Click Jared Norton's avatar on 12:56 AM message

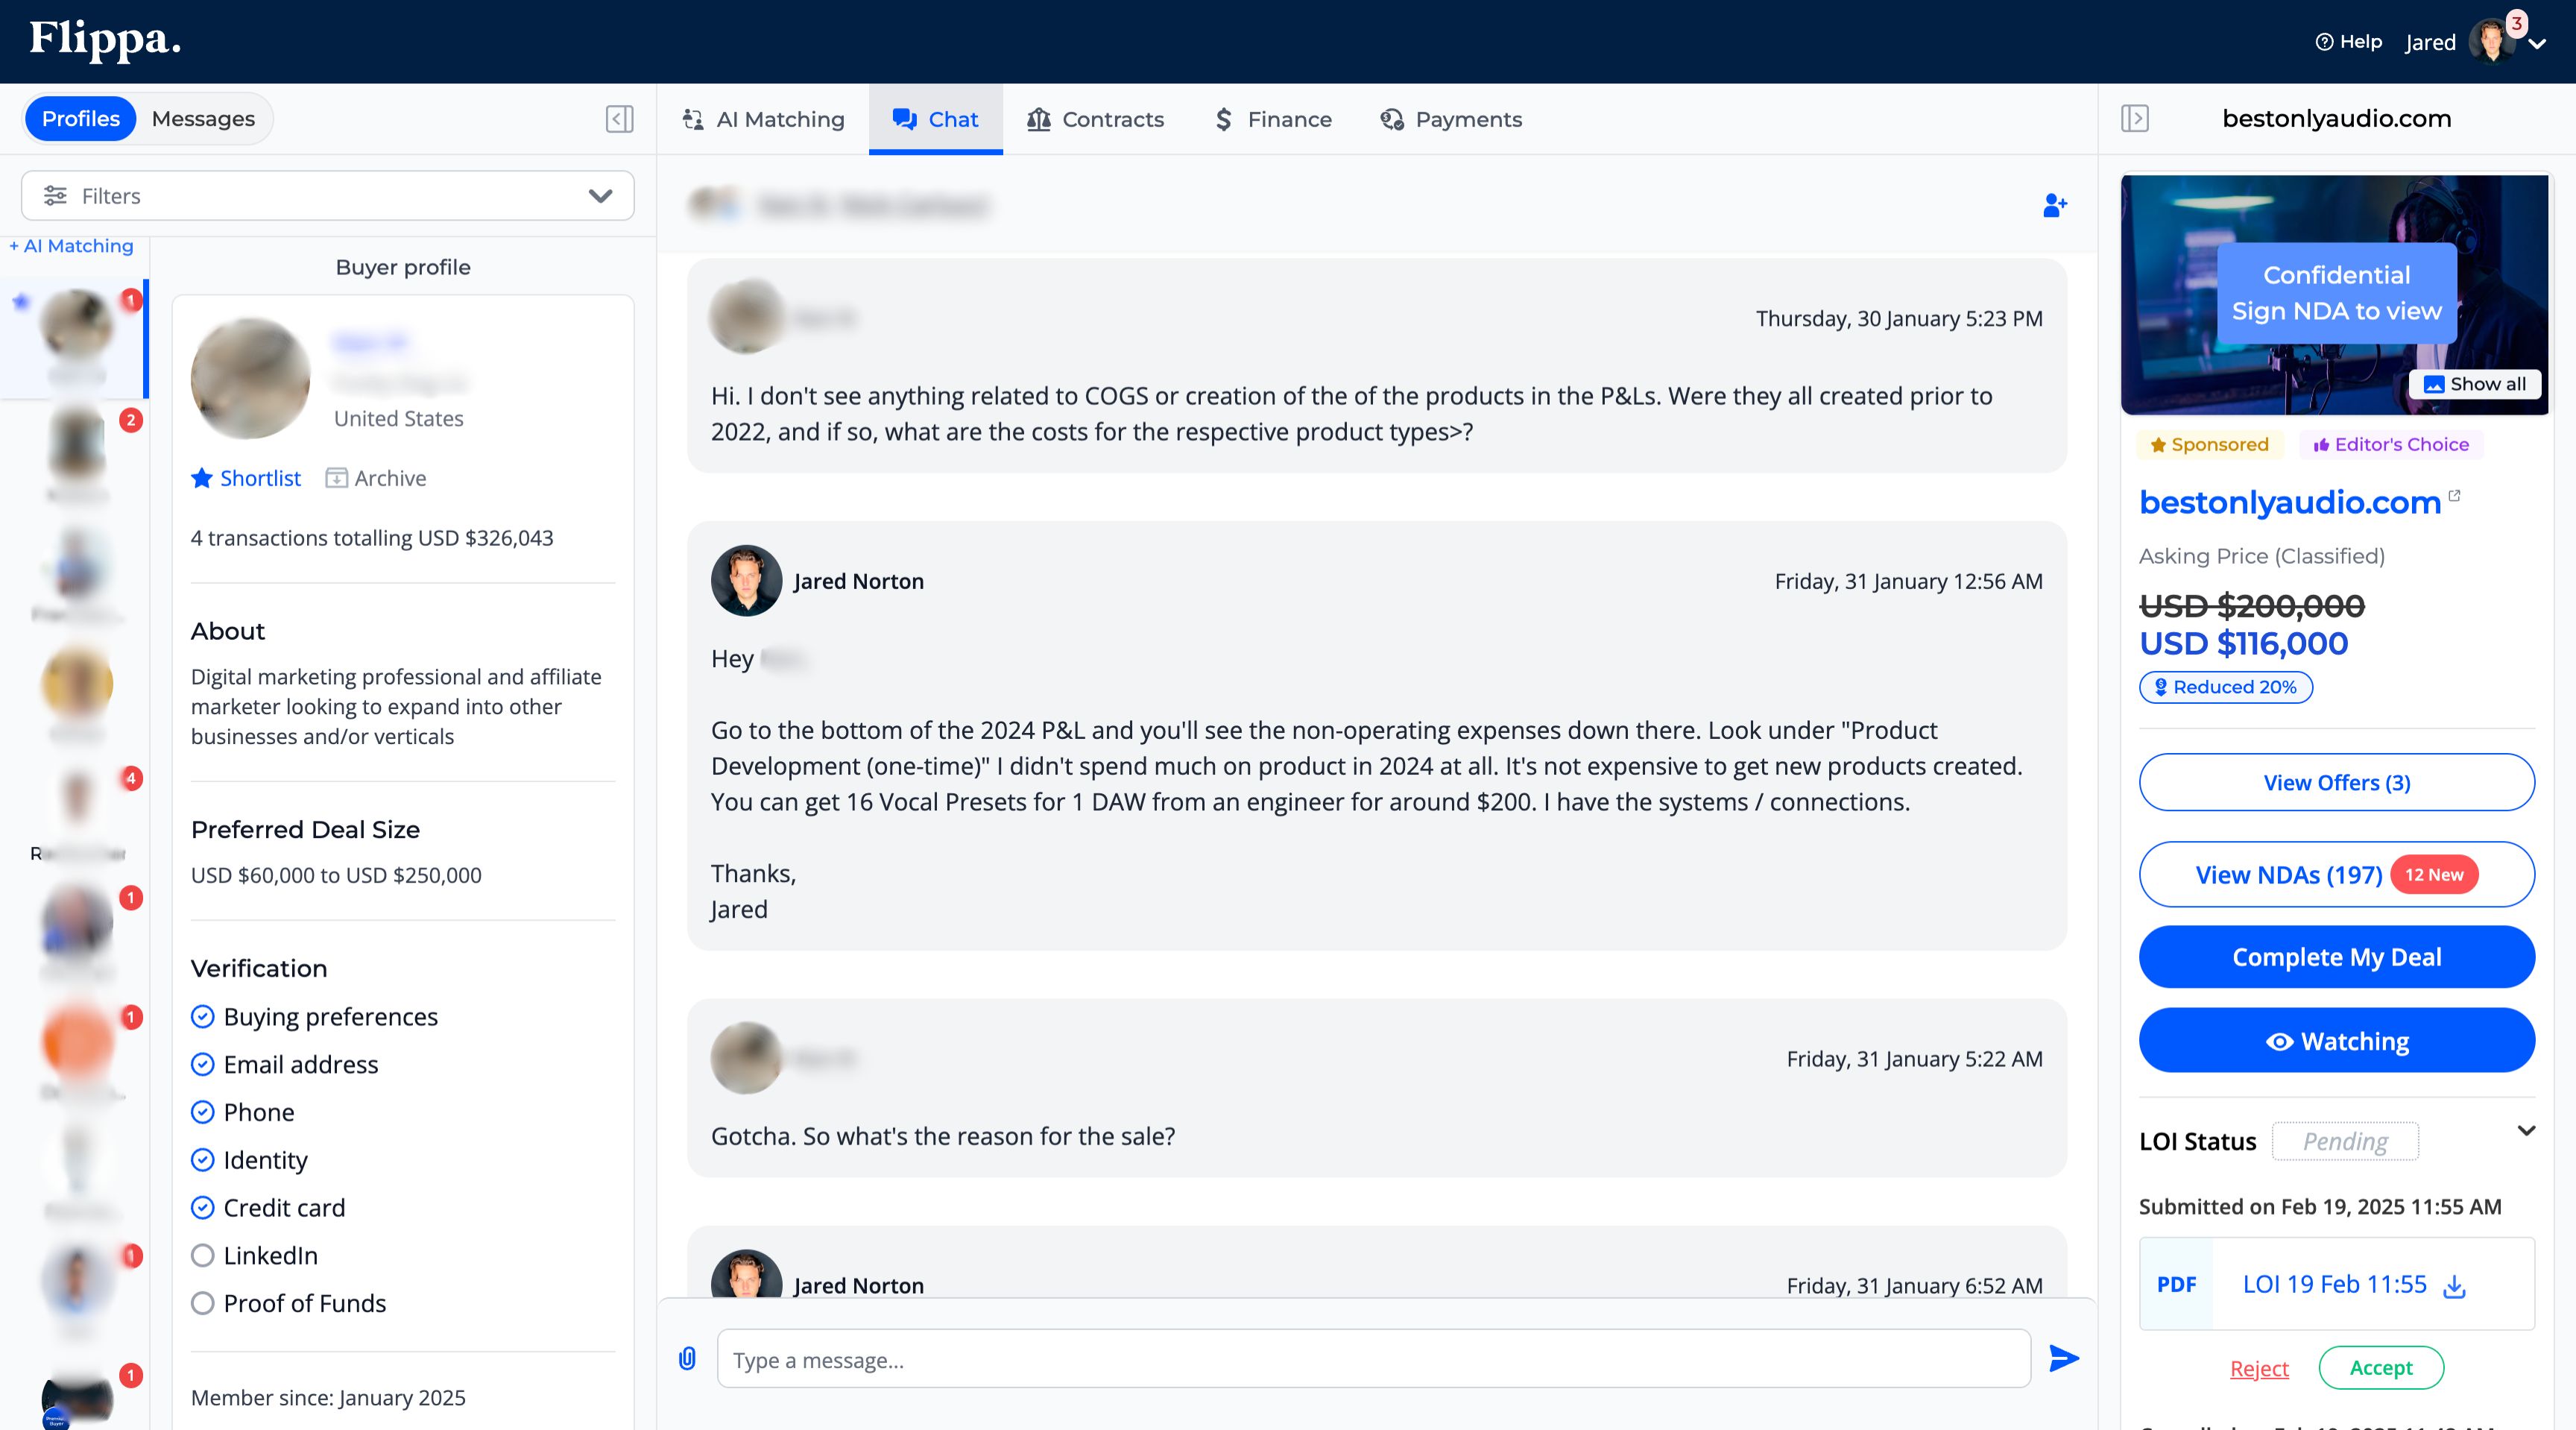click(746, 580)
